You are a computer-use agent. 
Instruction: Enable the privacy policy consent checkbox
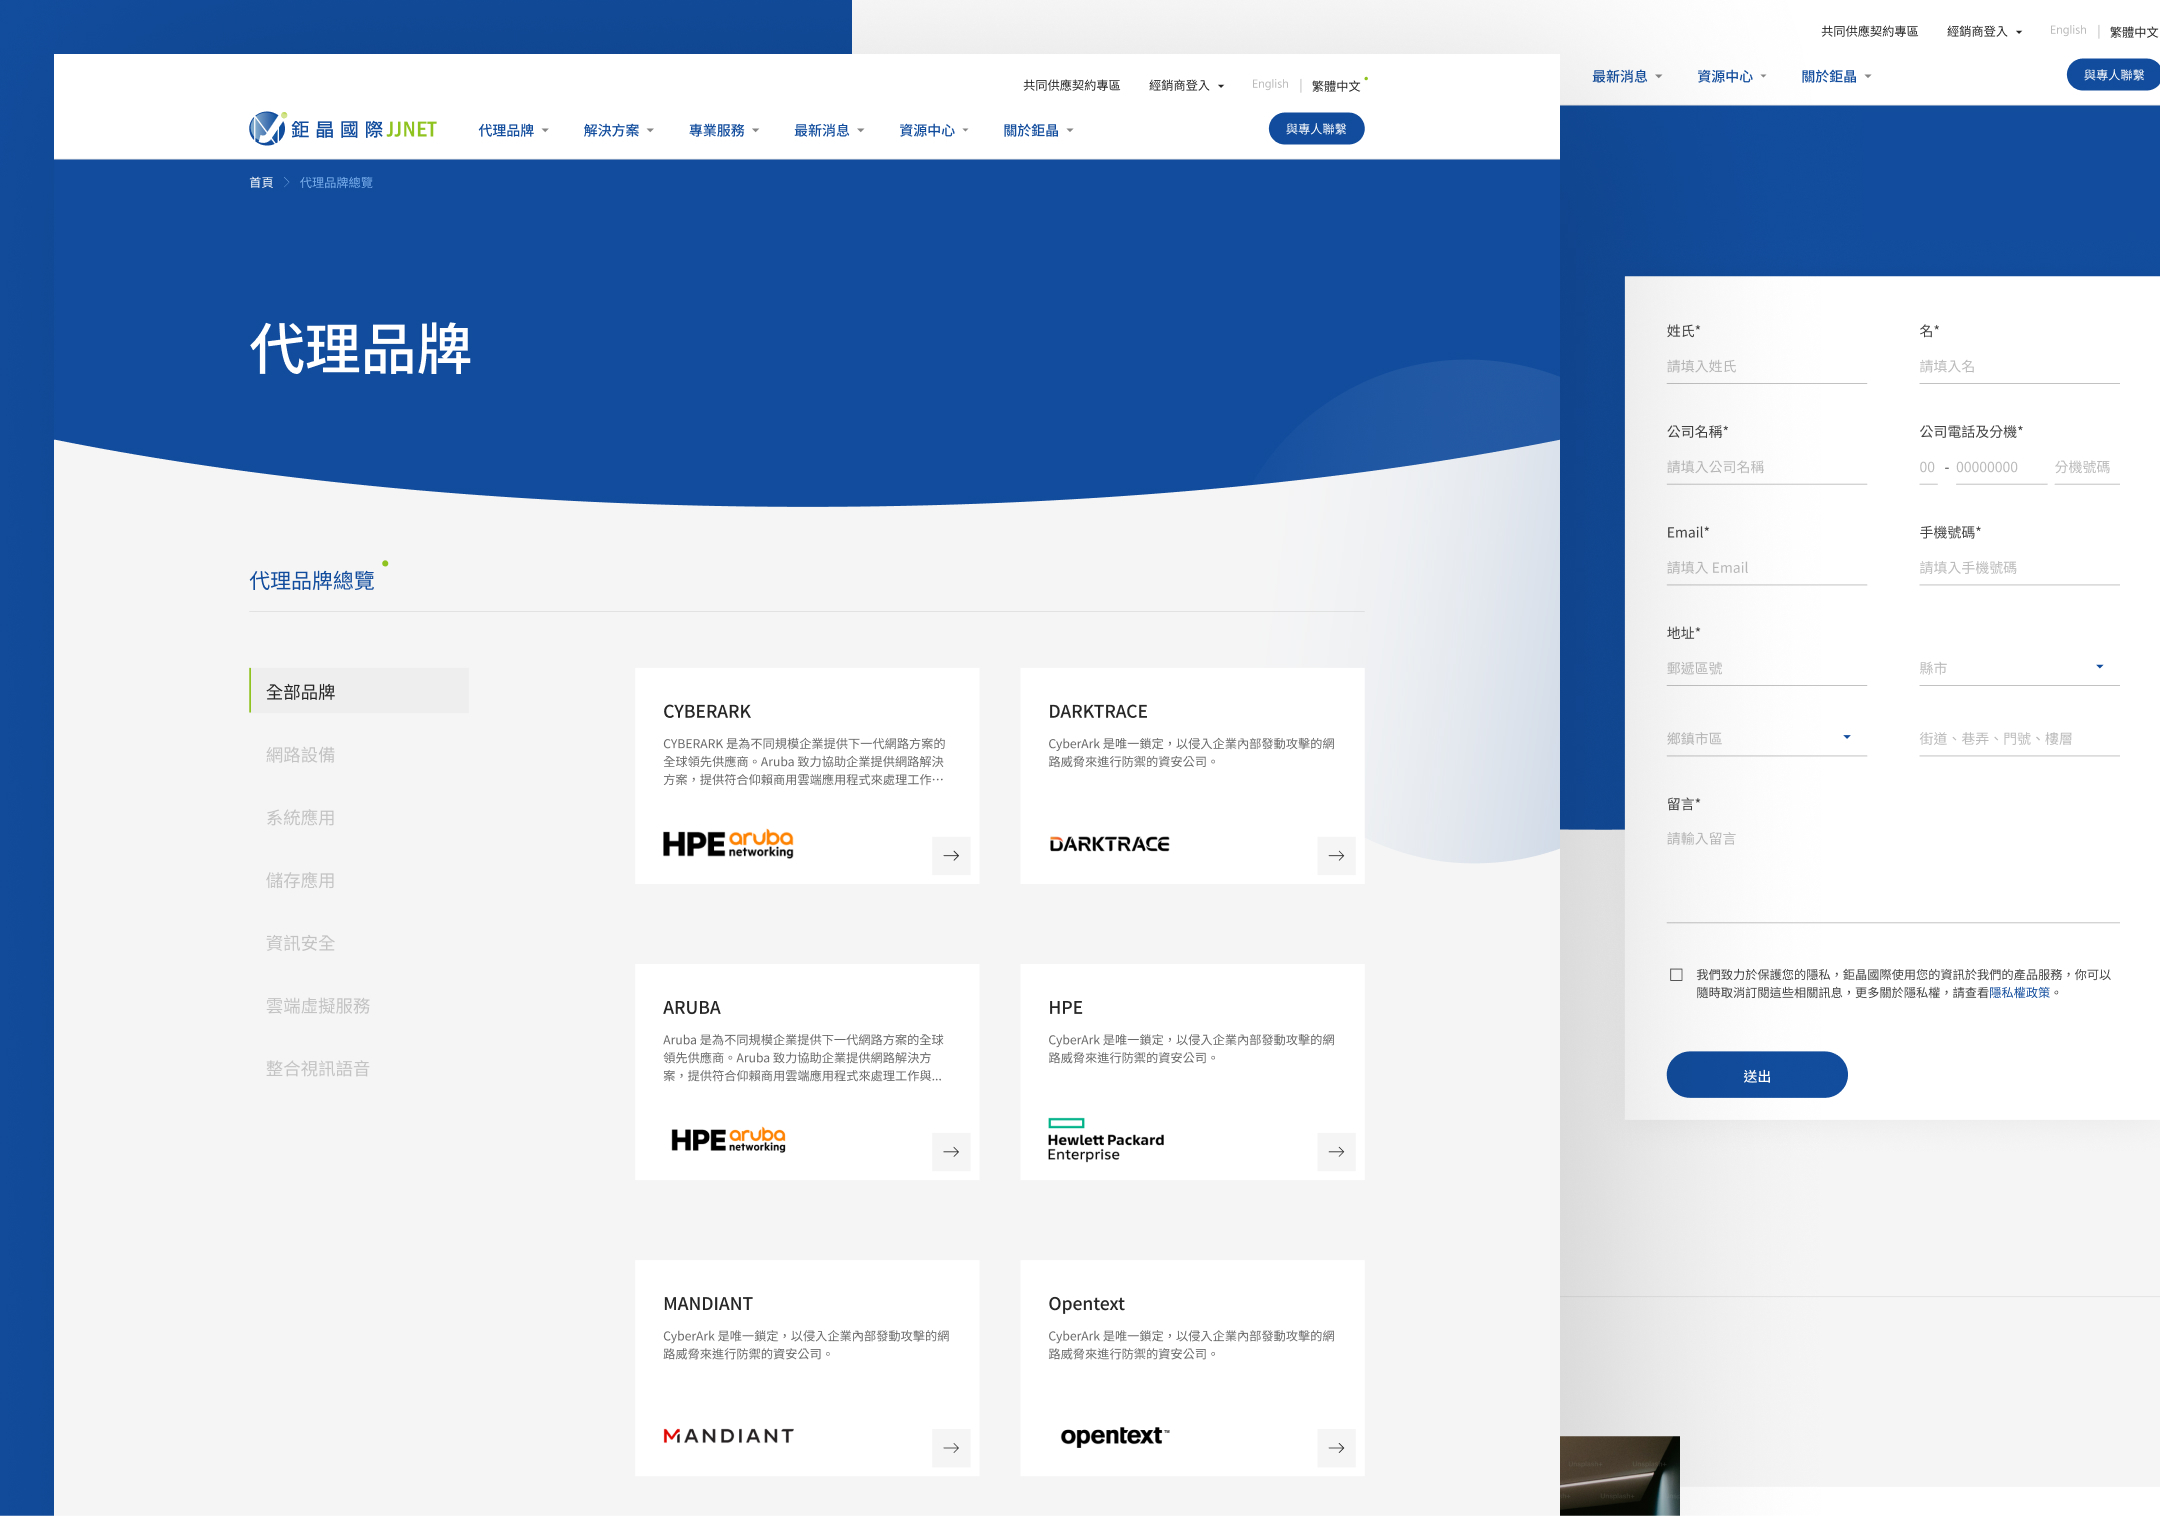click(1674, 973)
